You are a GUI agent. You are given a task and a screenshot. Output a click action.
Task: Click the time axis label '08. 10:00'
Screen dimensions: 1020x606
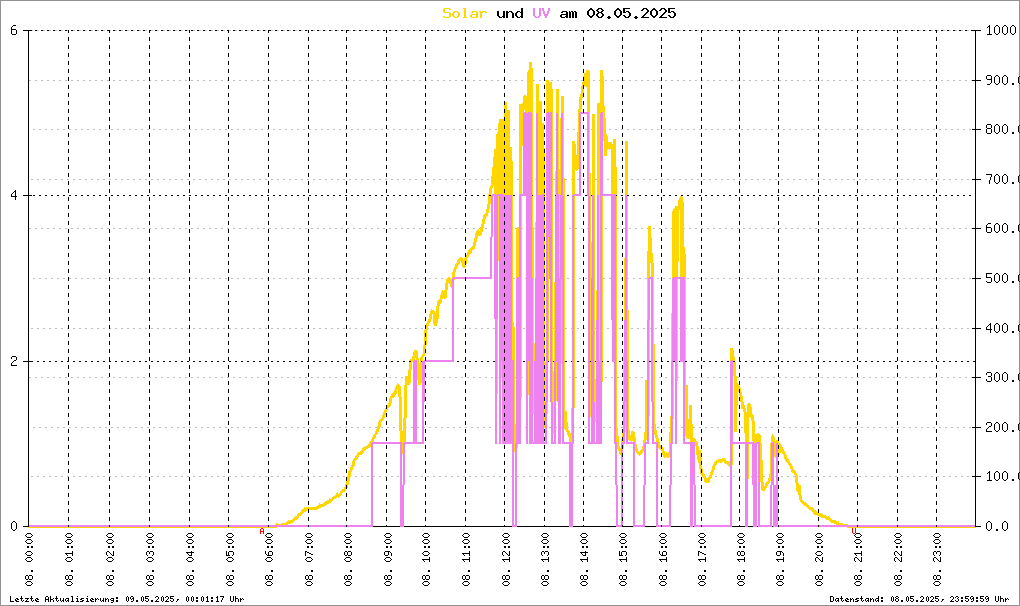[x=426, y=559]
